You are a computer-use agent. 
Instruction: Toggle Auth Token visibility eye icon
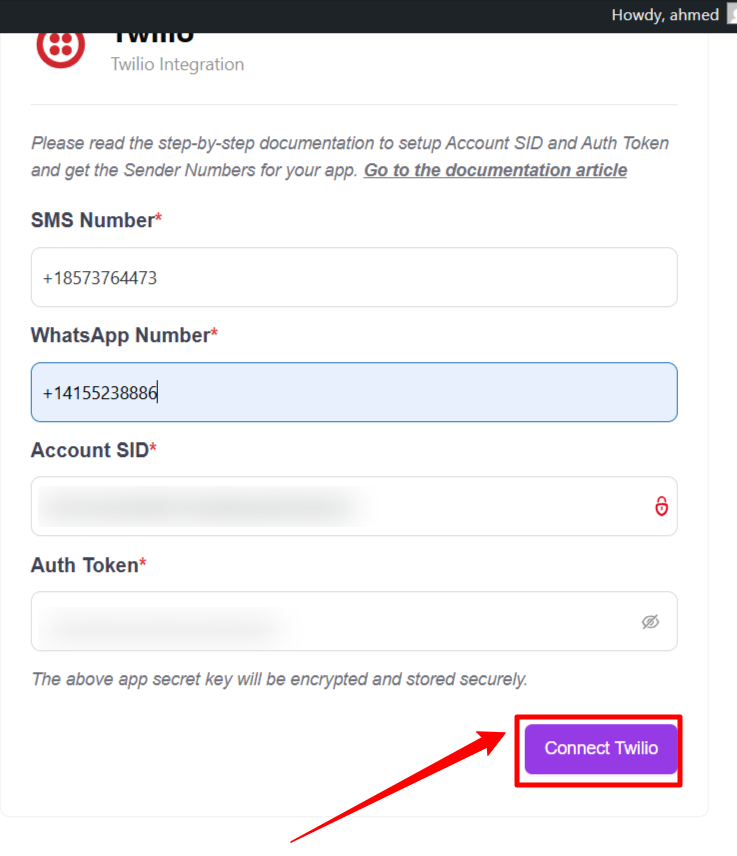click(650, 622)
